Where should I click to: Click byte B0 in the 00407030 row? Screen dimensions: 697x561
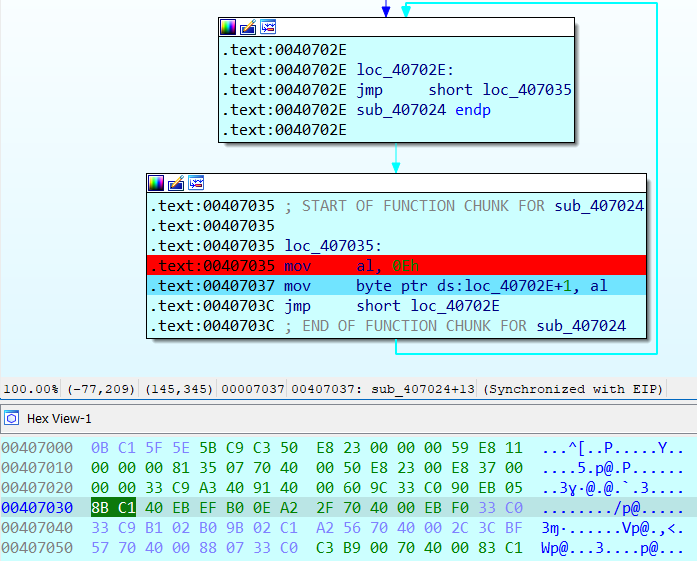click(235, 508)
